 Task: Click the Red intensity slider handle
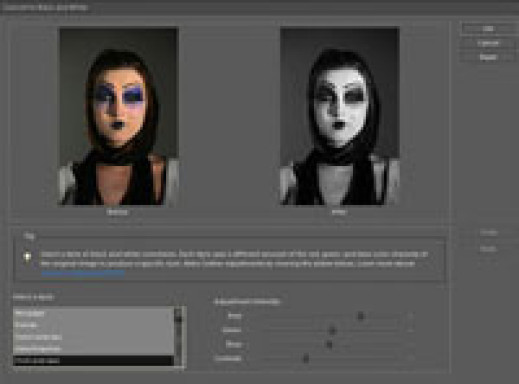[360, 316]
